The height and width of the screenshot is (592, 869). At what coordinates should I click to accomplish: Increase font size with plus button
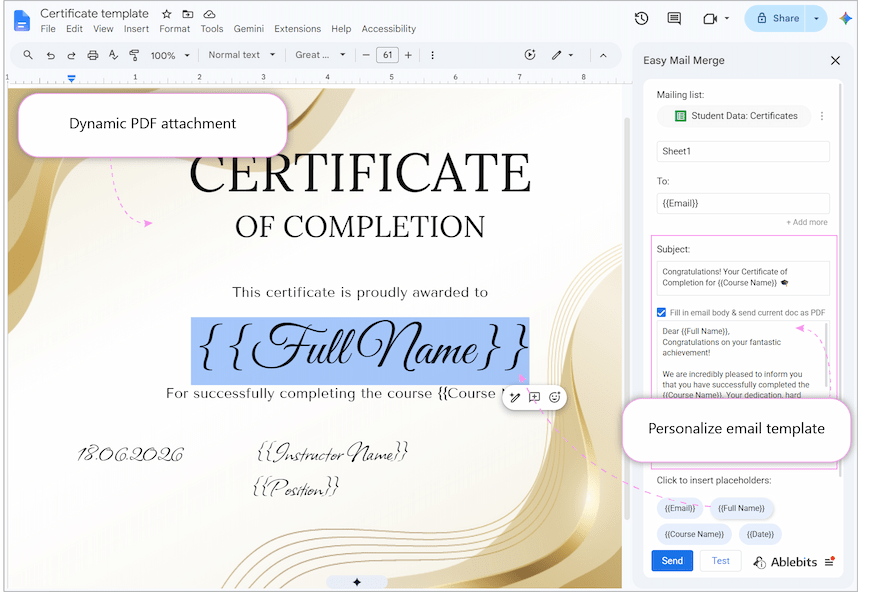(x=408, y=55)
